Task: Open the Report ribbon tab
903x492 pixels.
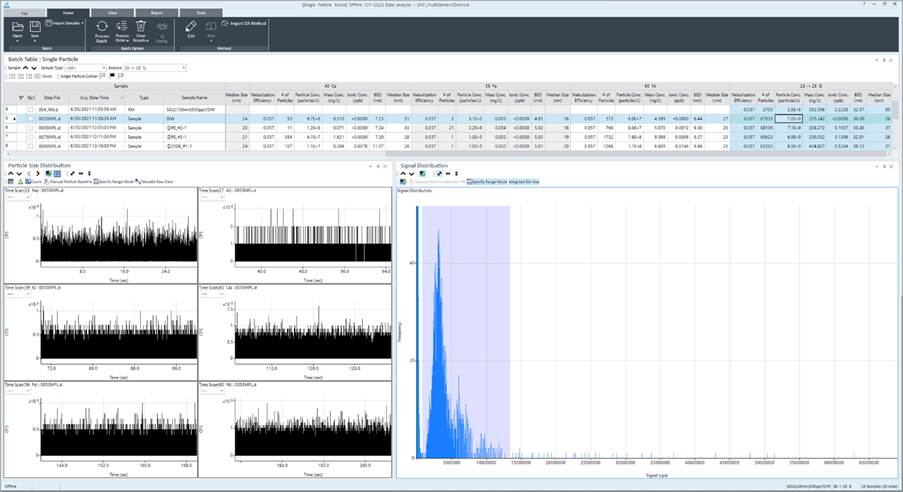Action: point(156,11)
